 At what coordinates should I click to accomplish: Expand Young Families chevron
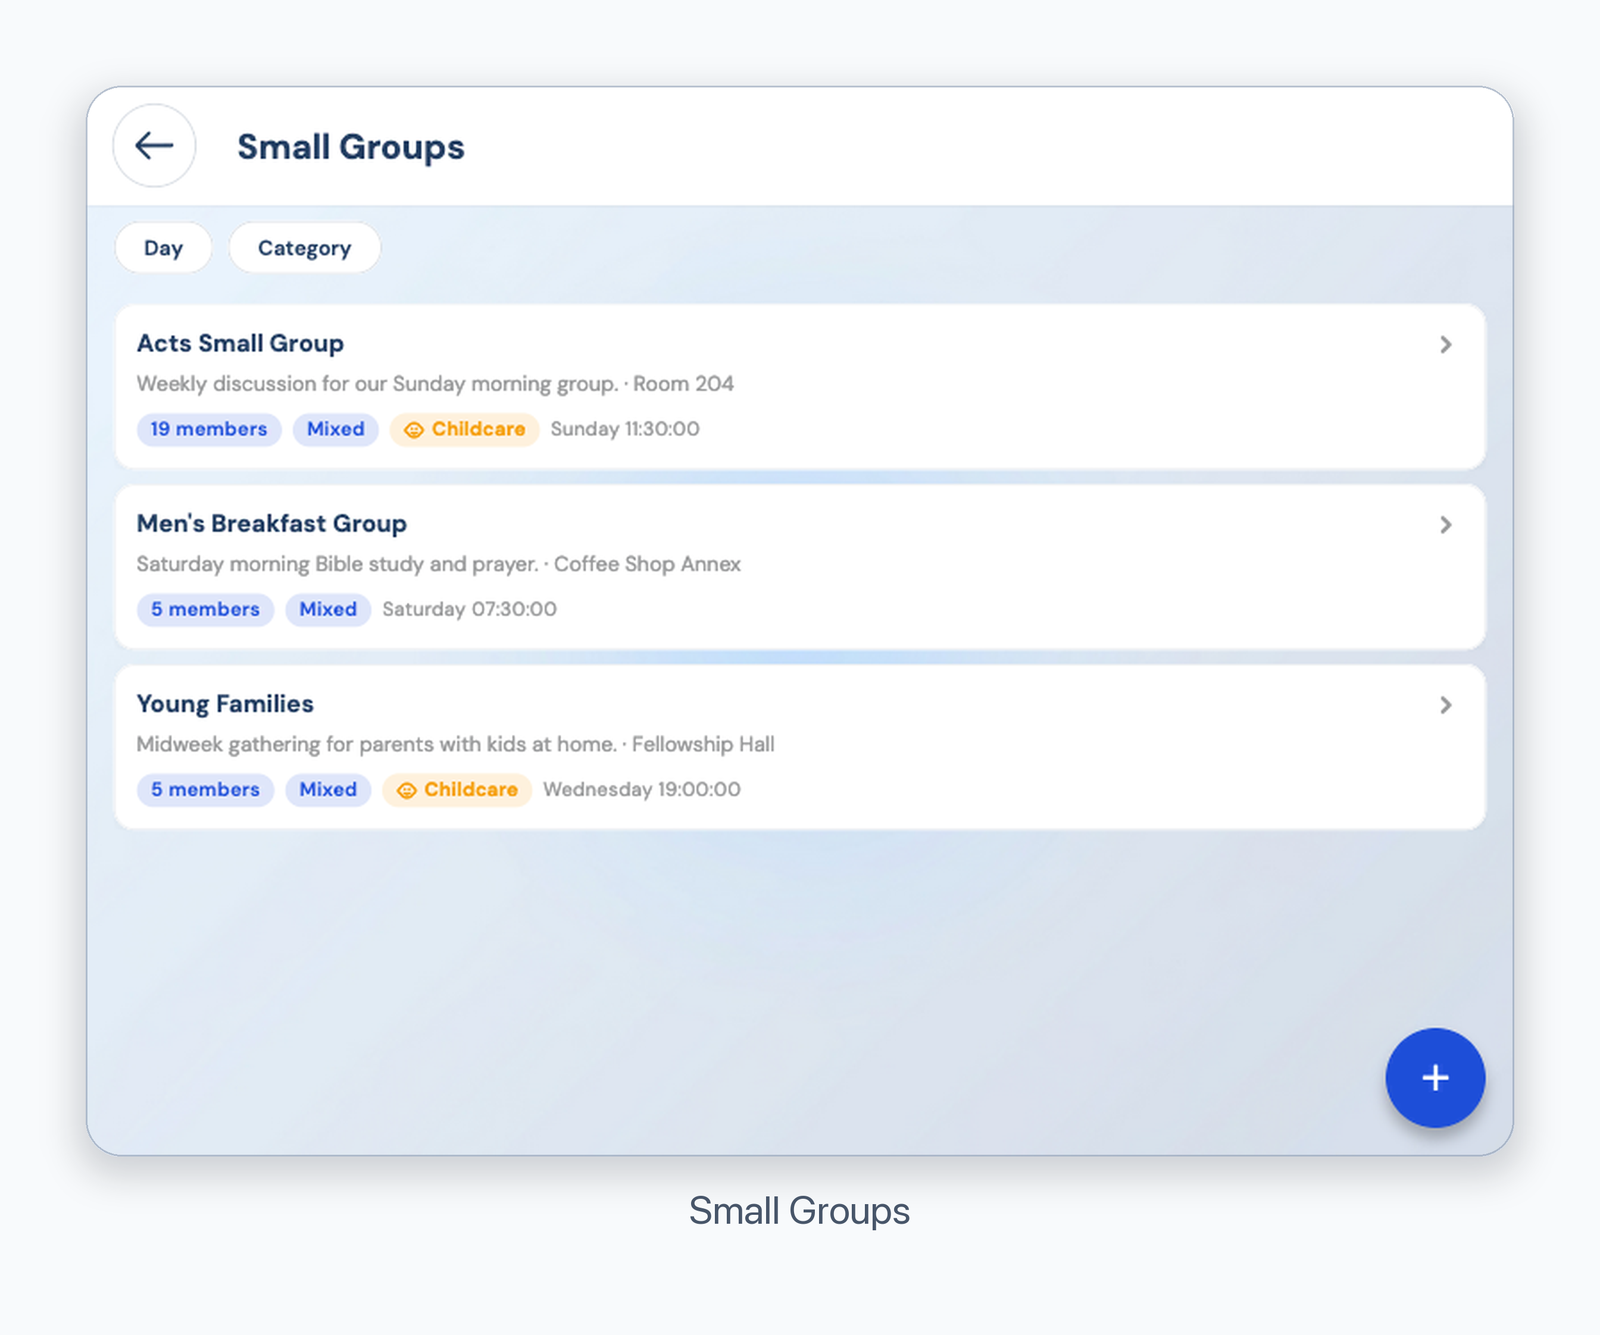1445,705
